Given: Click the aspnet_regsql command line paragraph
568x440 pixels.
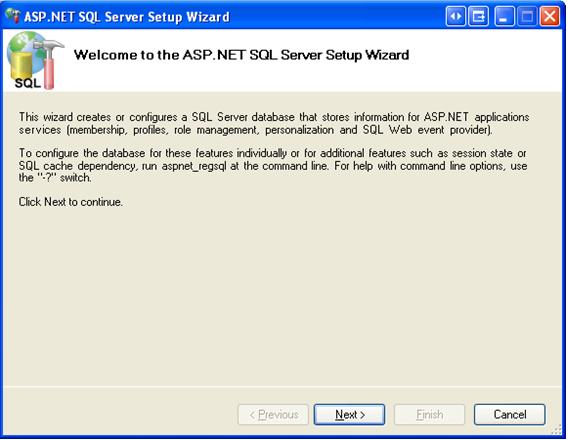Looking at the screenshot, I should pos(273,165).
